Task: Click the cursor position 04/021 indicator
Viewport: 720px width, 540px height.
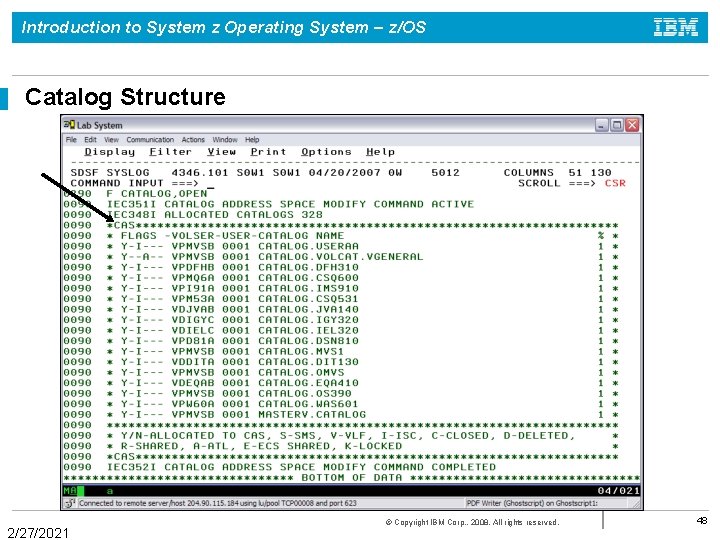Action: (619, 491)
